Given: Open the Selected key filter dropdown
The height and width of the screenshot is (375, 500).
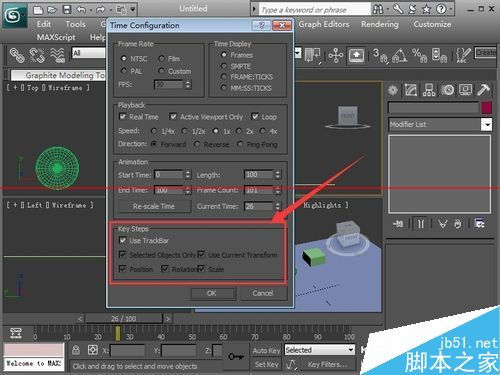Looking at the screenshot, I should pyautogui.click(x=319, y=350).
